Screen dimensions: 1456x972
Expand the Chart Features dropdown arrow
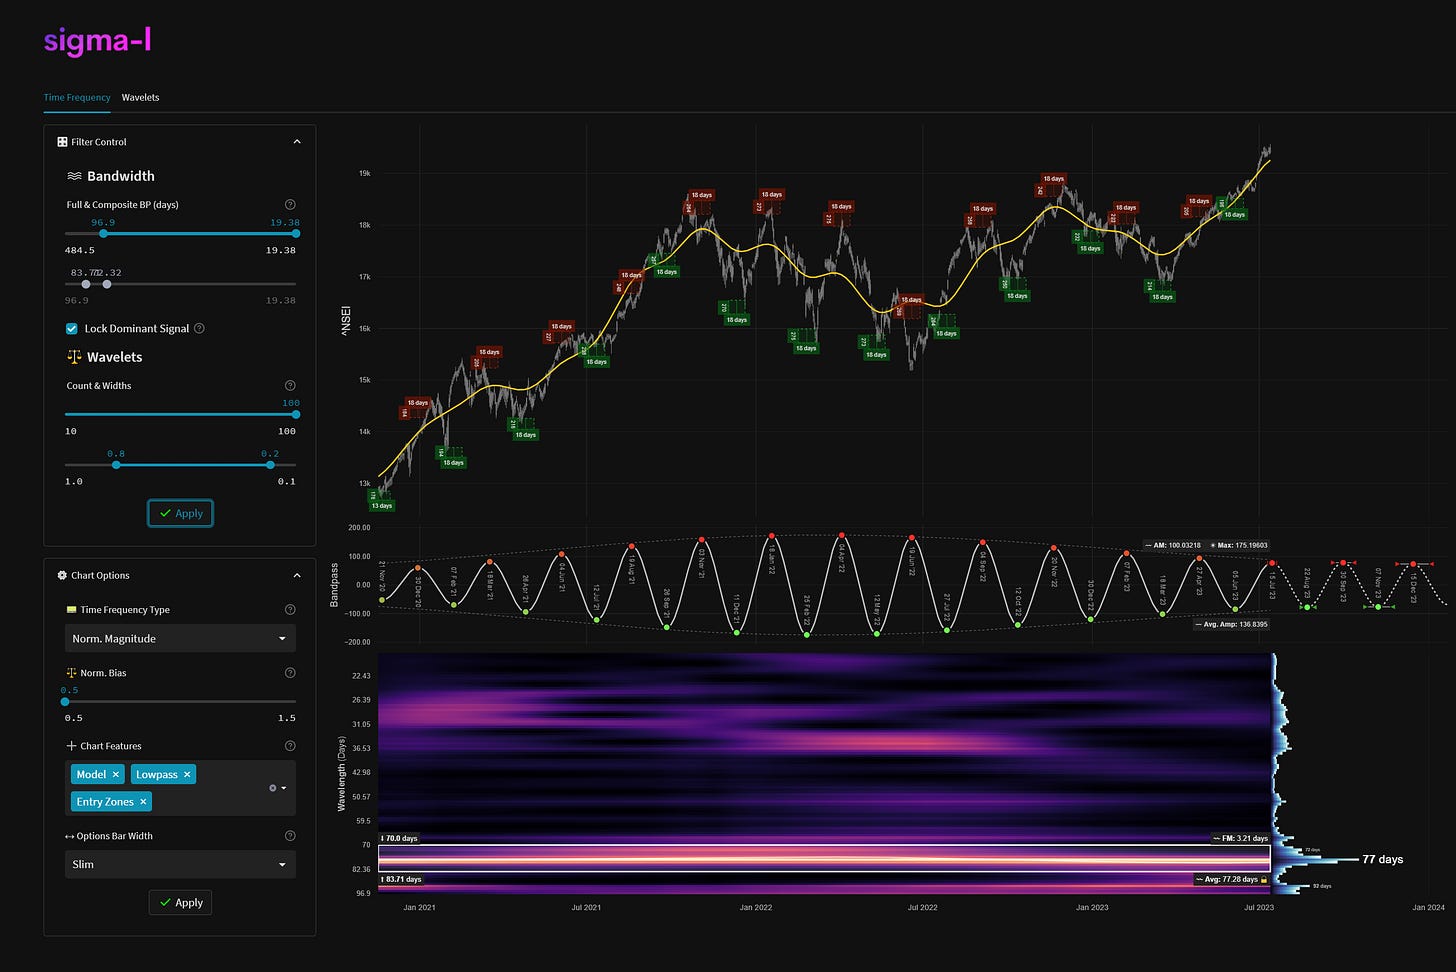284,788
